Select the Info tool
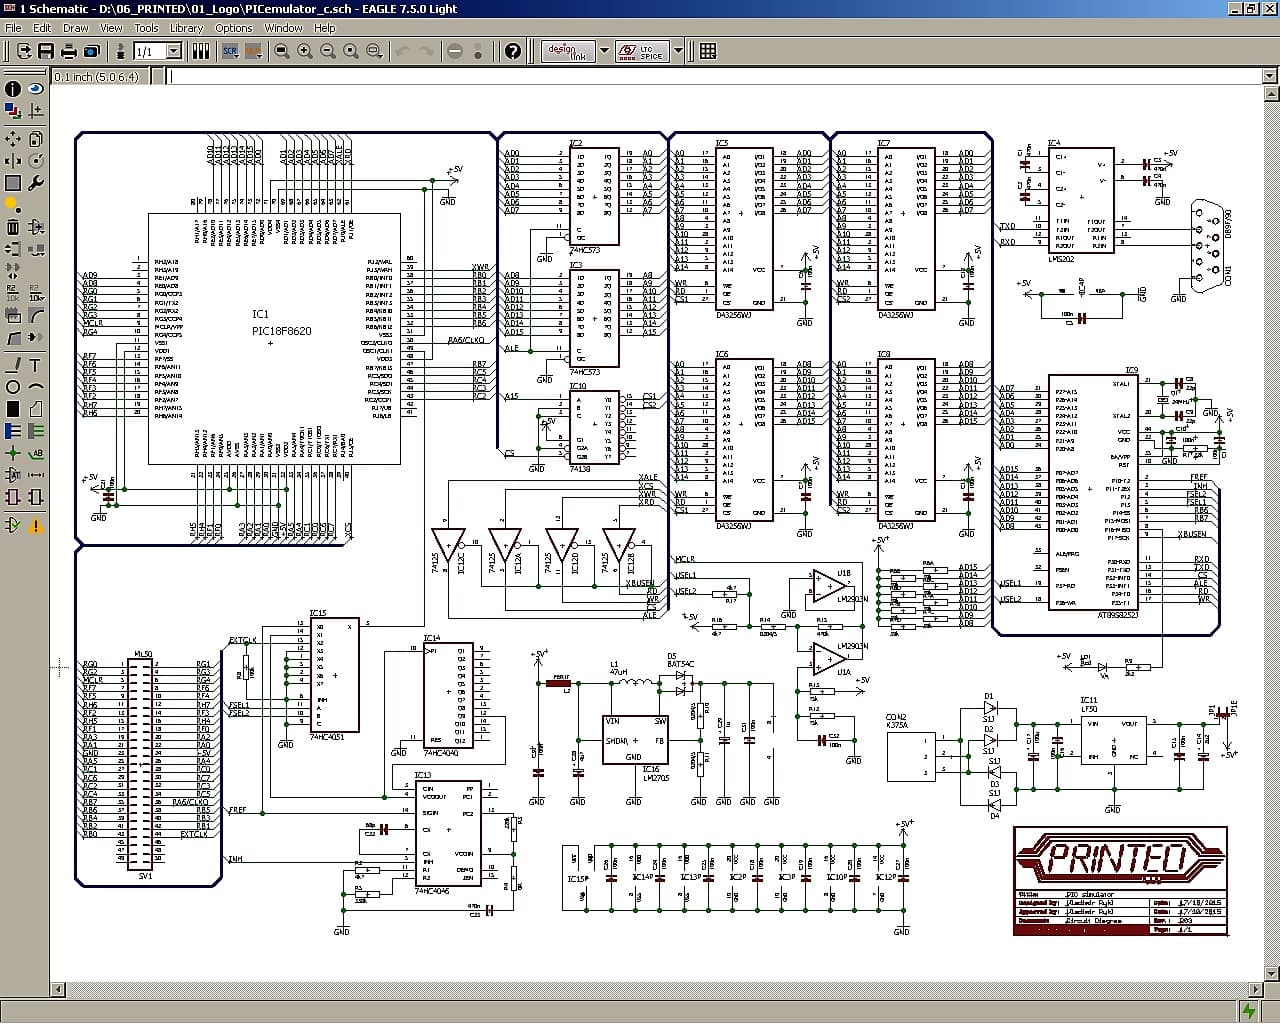 click(x=13, y=89)
